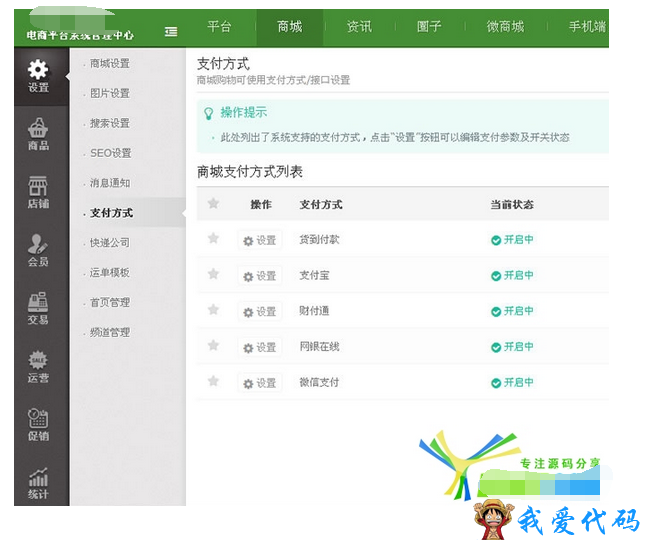Open the 会员 member icon in sidebar
Viewport: 657px width, 545px height.
pyautogui.click(x=38, y=250)
